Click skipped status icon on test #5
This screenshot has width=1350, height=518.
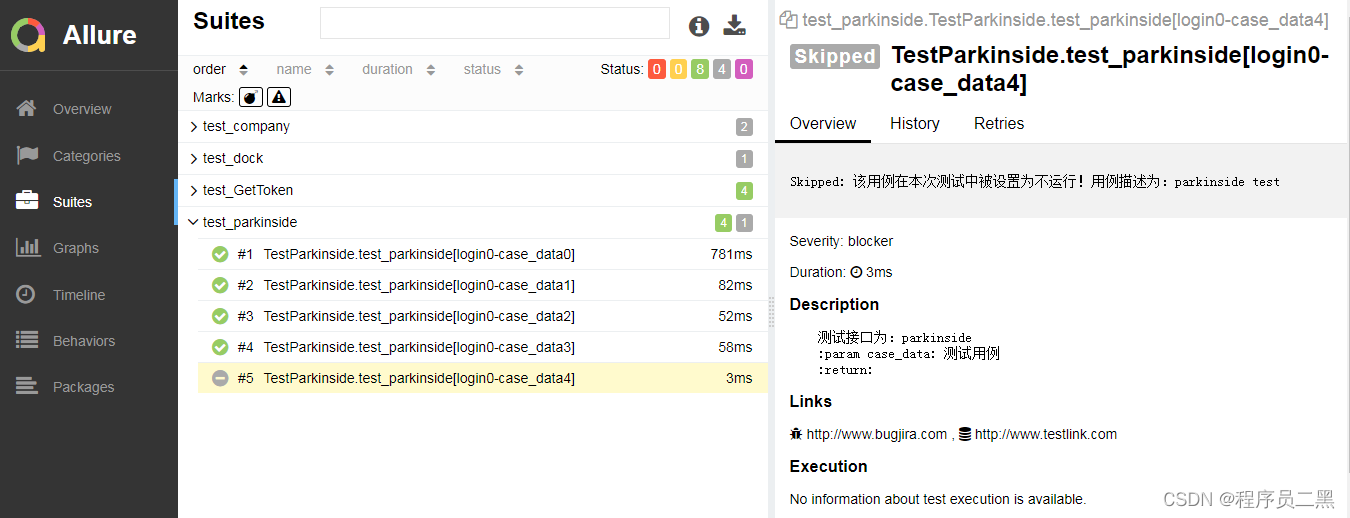pyautogui.click(x=220, y=378)
